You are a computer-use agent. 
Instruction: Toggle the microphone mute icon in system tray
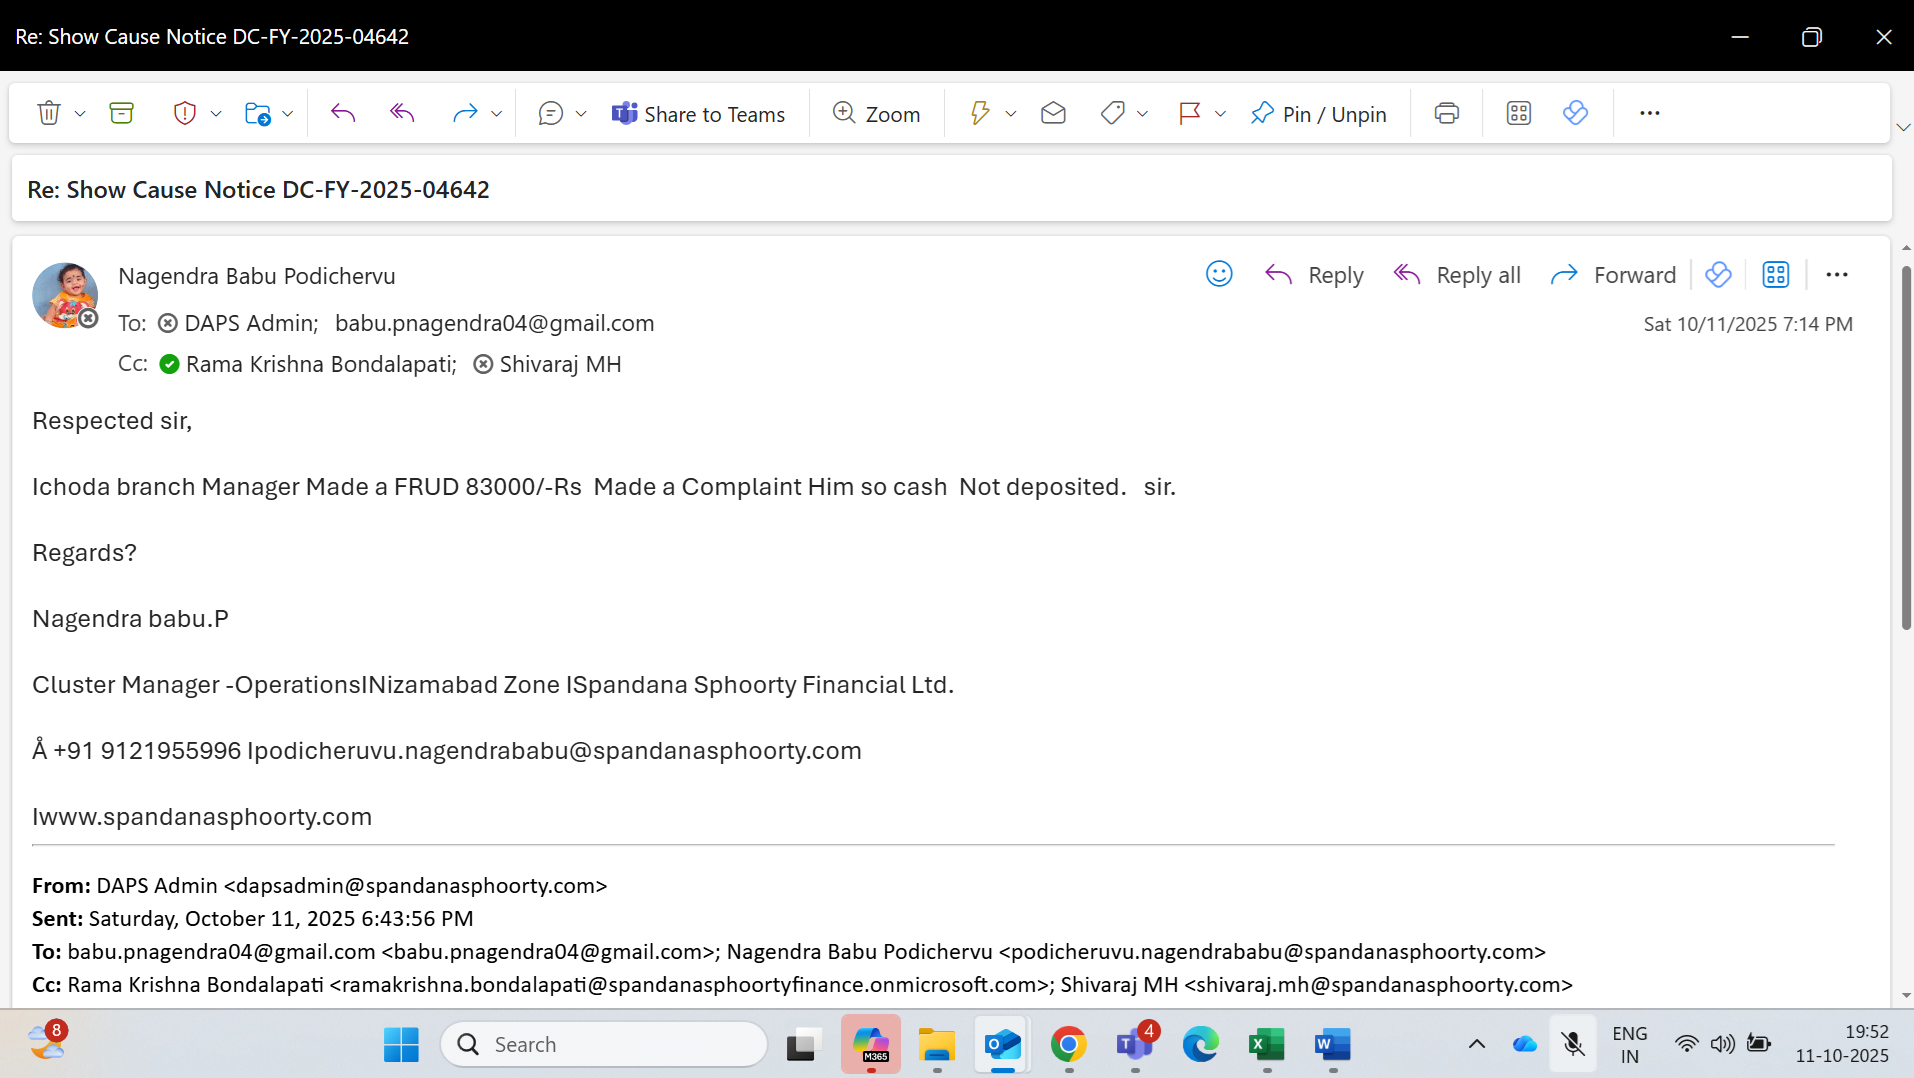click(1573, 1044)
